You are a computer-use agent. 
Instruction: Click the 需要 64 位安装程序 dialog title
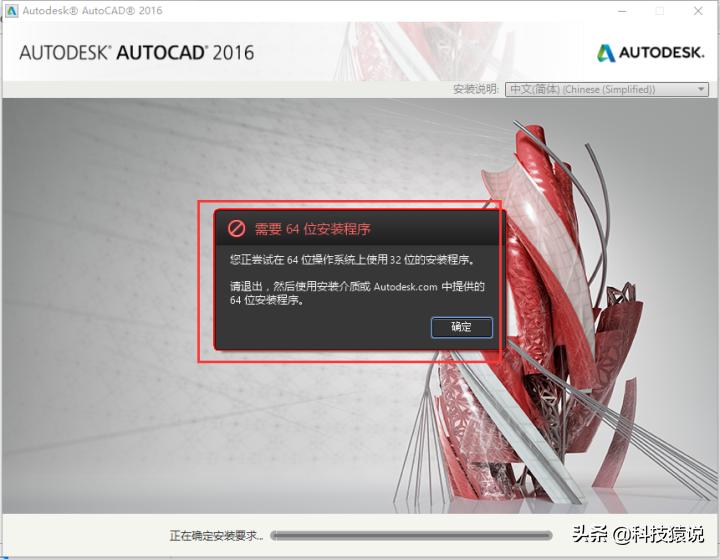[313, 229]
